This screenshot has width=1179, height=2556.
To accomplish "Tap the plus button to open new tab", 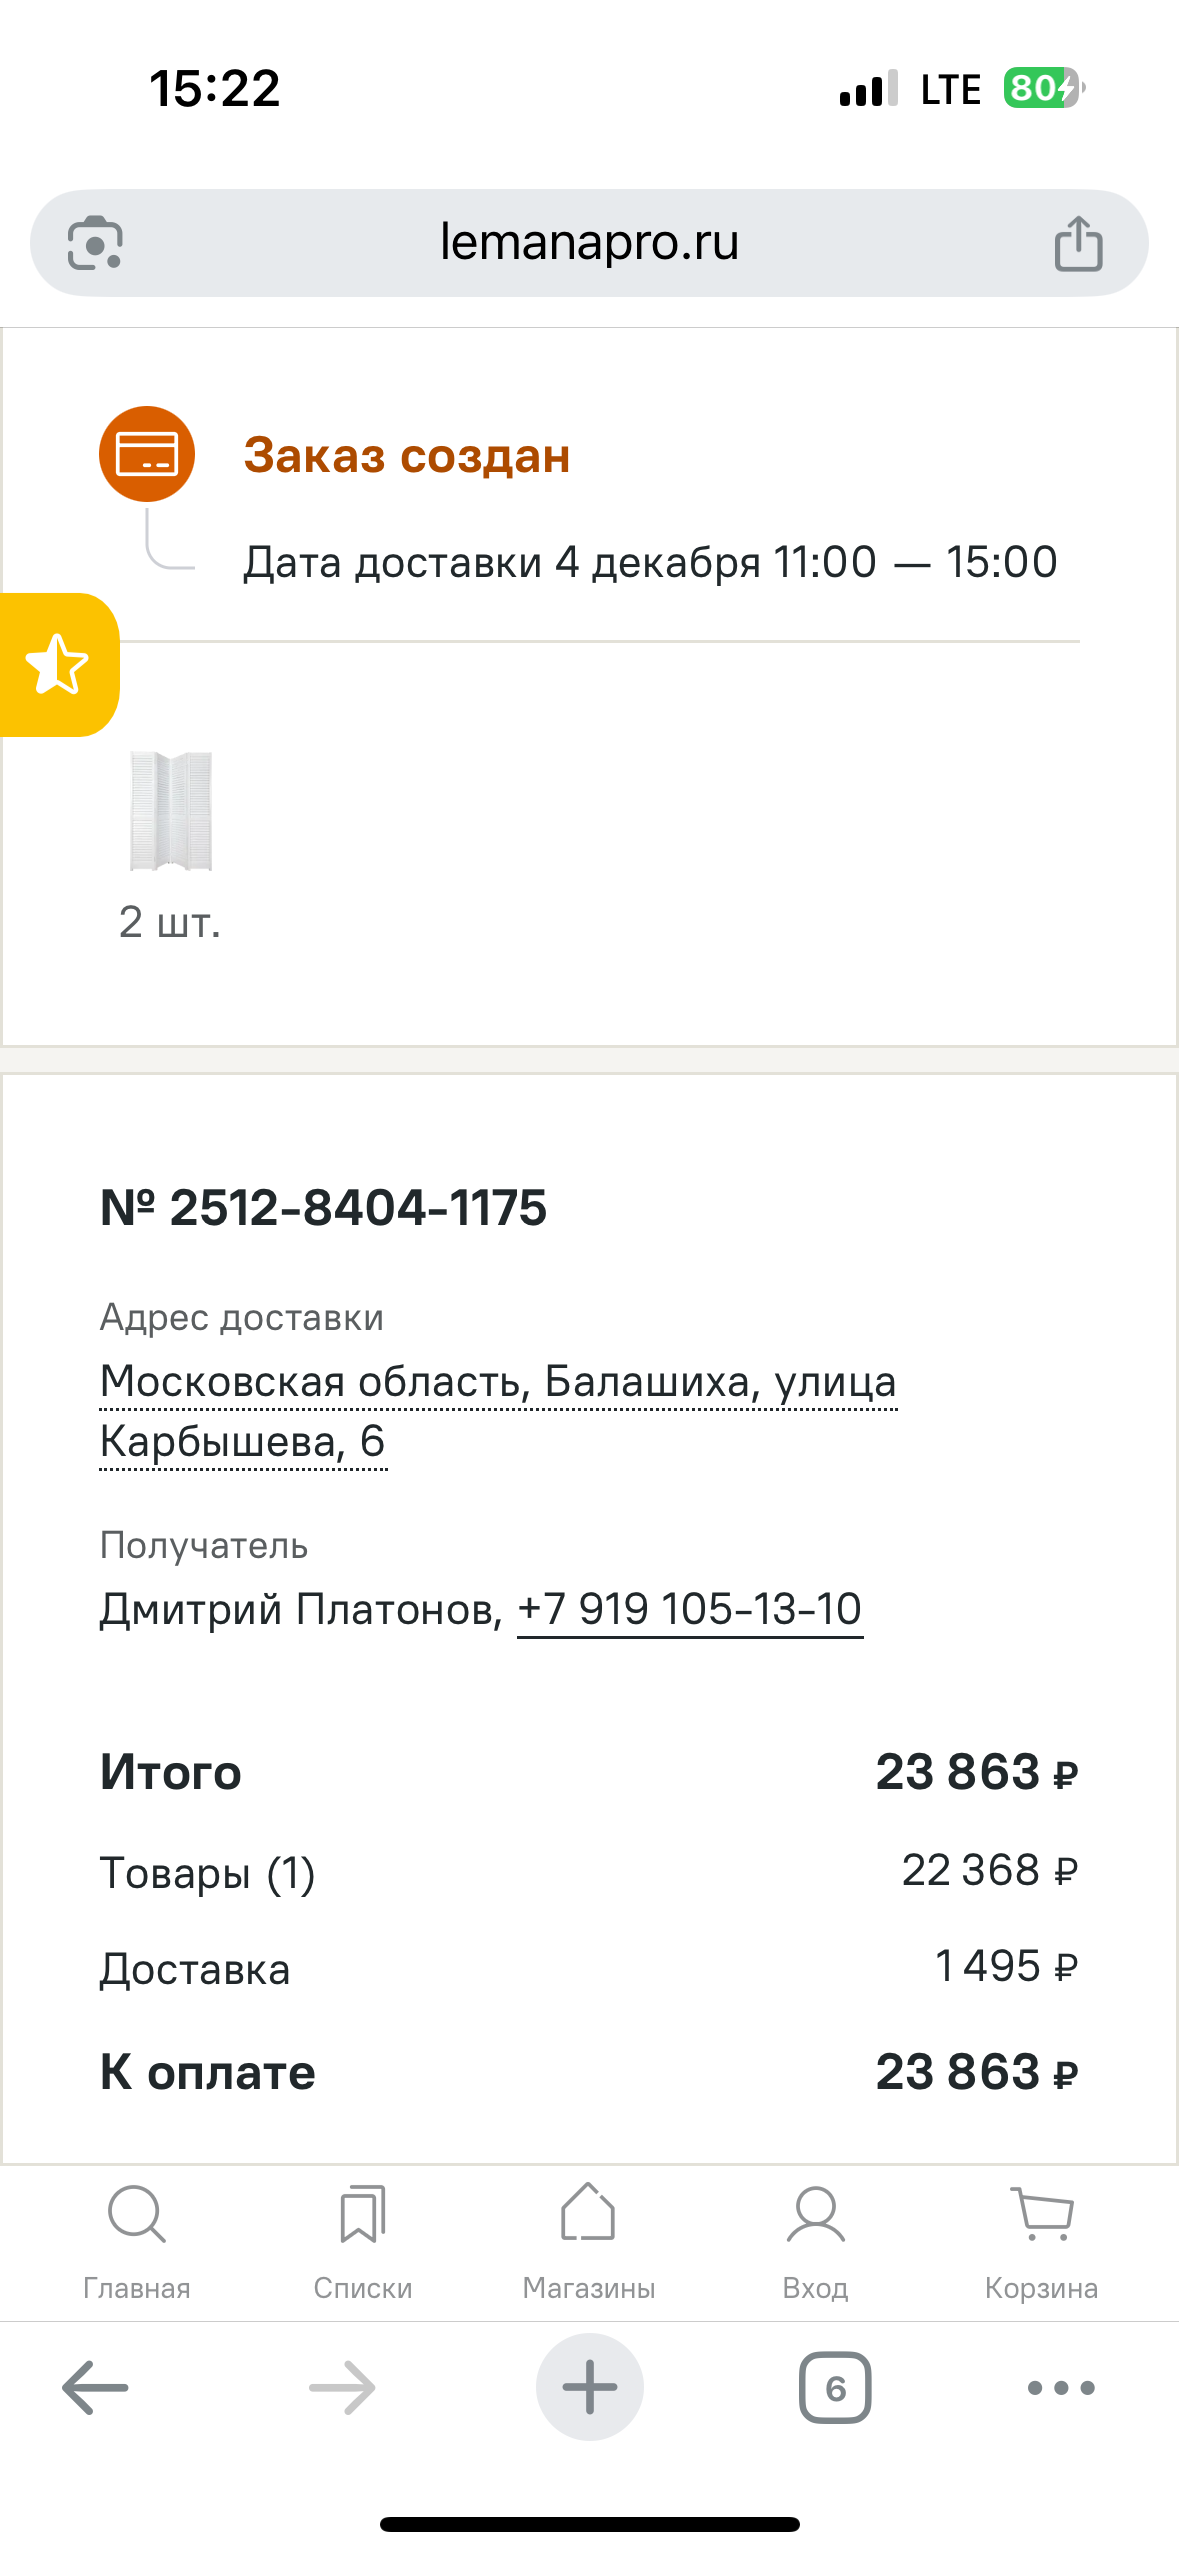I will (589, 2388).
